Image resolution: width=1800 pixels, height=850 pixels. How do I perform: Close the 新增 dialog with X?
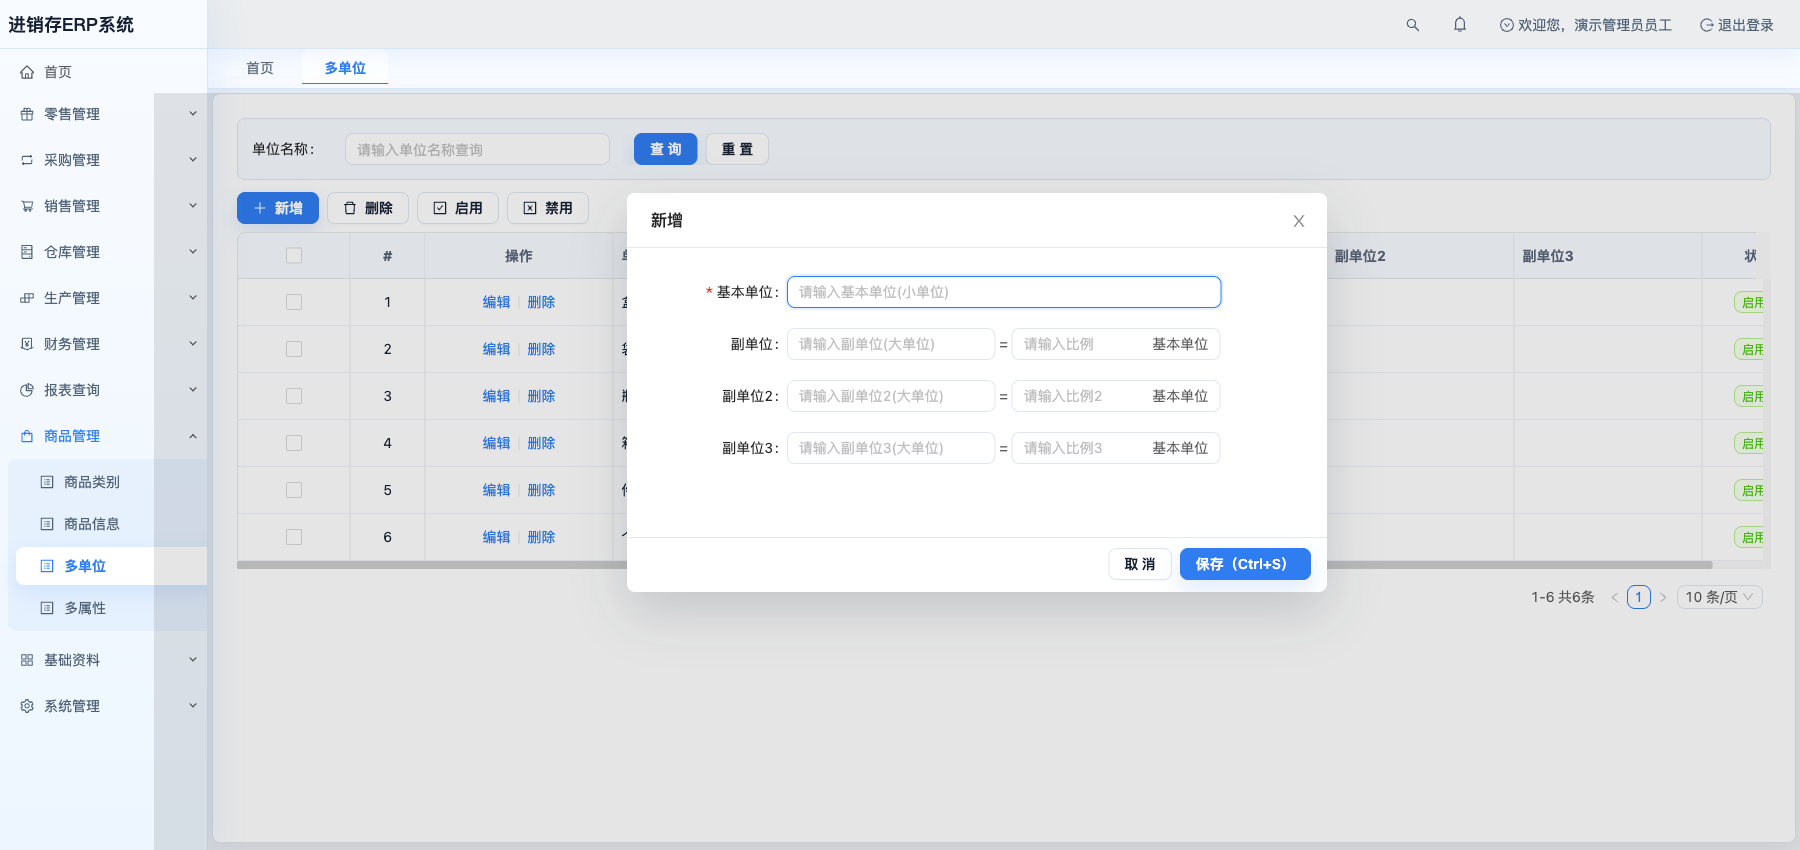pyautogui.click(x=1299, y=221)
